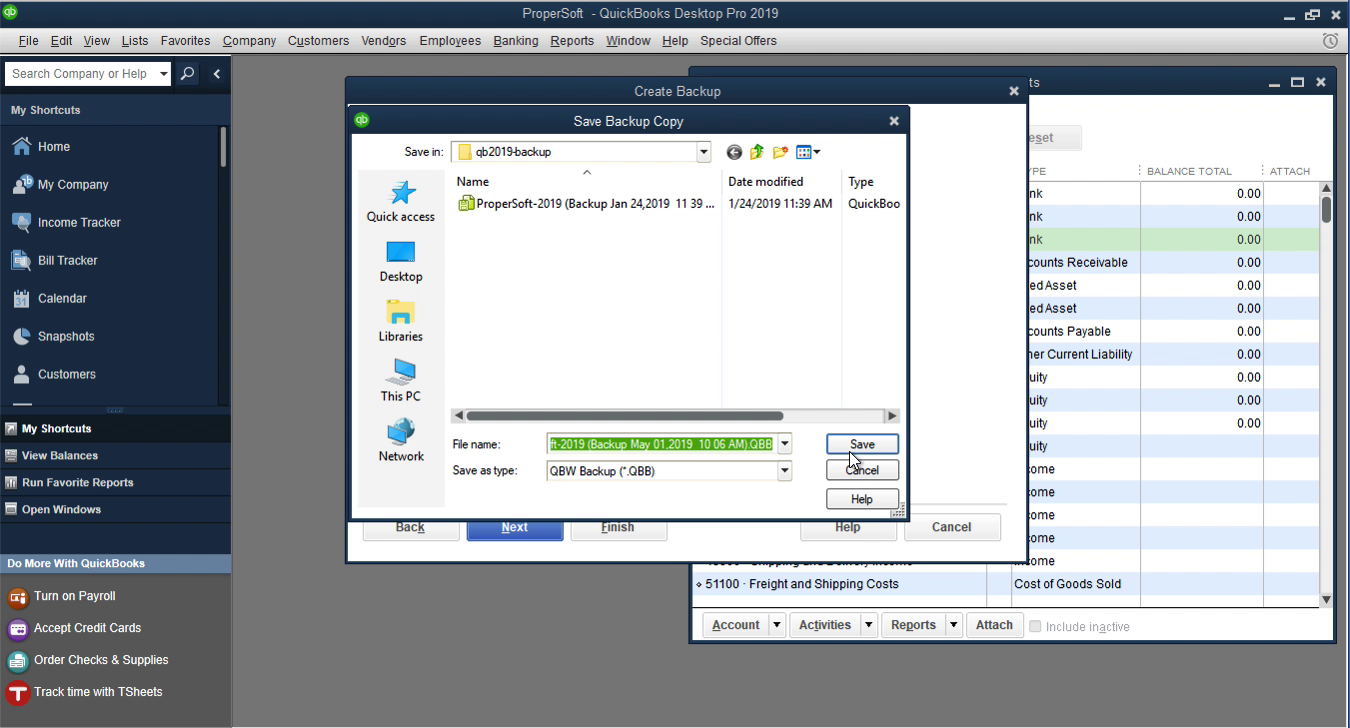Viewport: 1350px width, 728px height.
Task: Select Quick access location
Action: click(400, 201)
